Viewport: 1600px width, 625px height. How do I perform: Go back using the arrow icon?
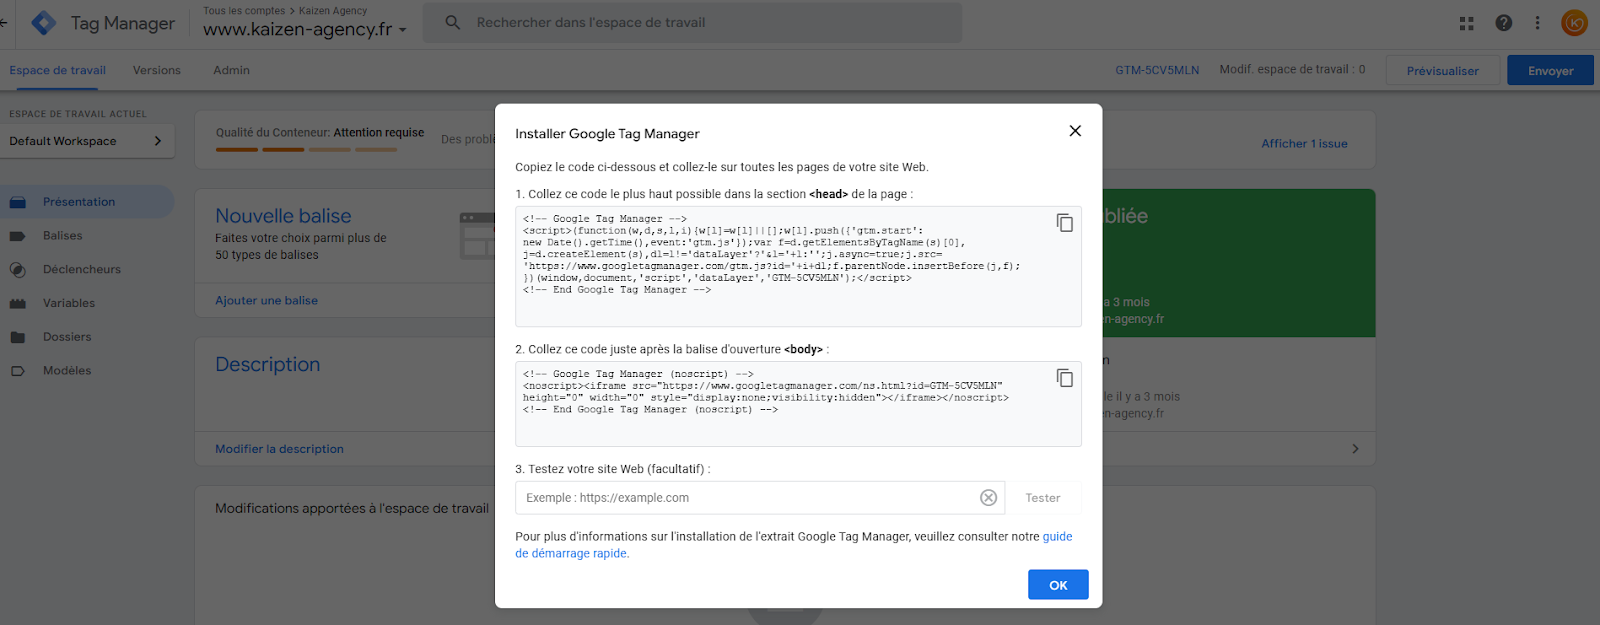point(4,22)
